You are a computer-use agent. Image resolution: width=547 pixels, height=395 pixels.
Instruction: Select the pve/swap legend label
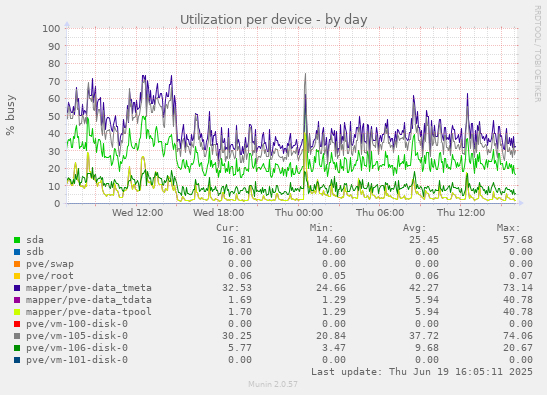[x=50, y=264]
